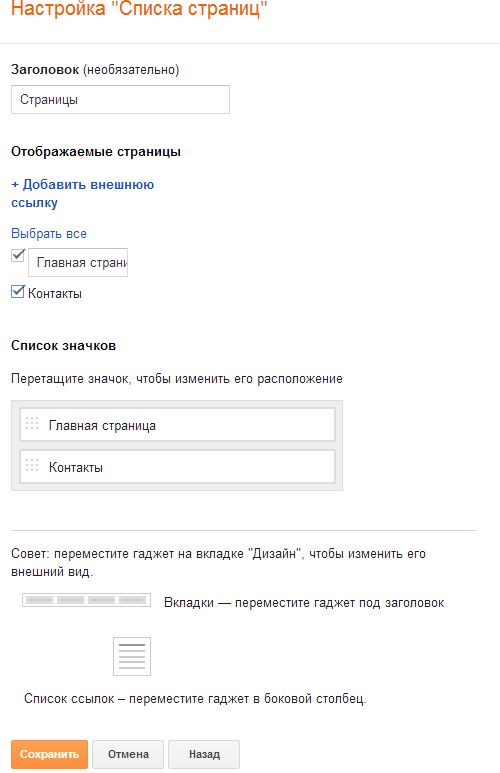The height and width of the screenshot is (773, 500).
Task: Click the drag handle beside Главная страница
Action: coord(32,423)
